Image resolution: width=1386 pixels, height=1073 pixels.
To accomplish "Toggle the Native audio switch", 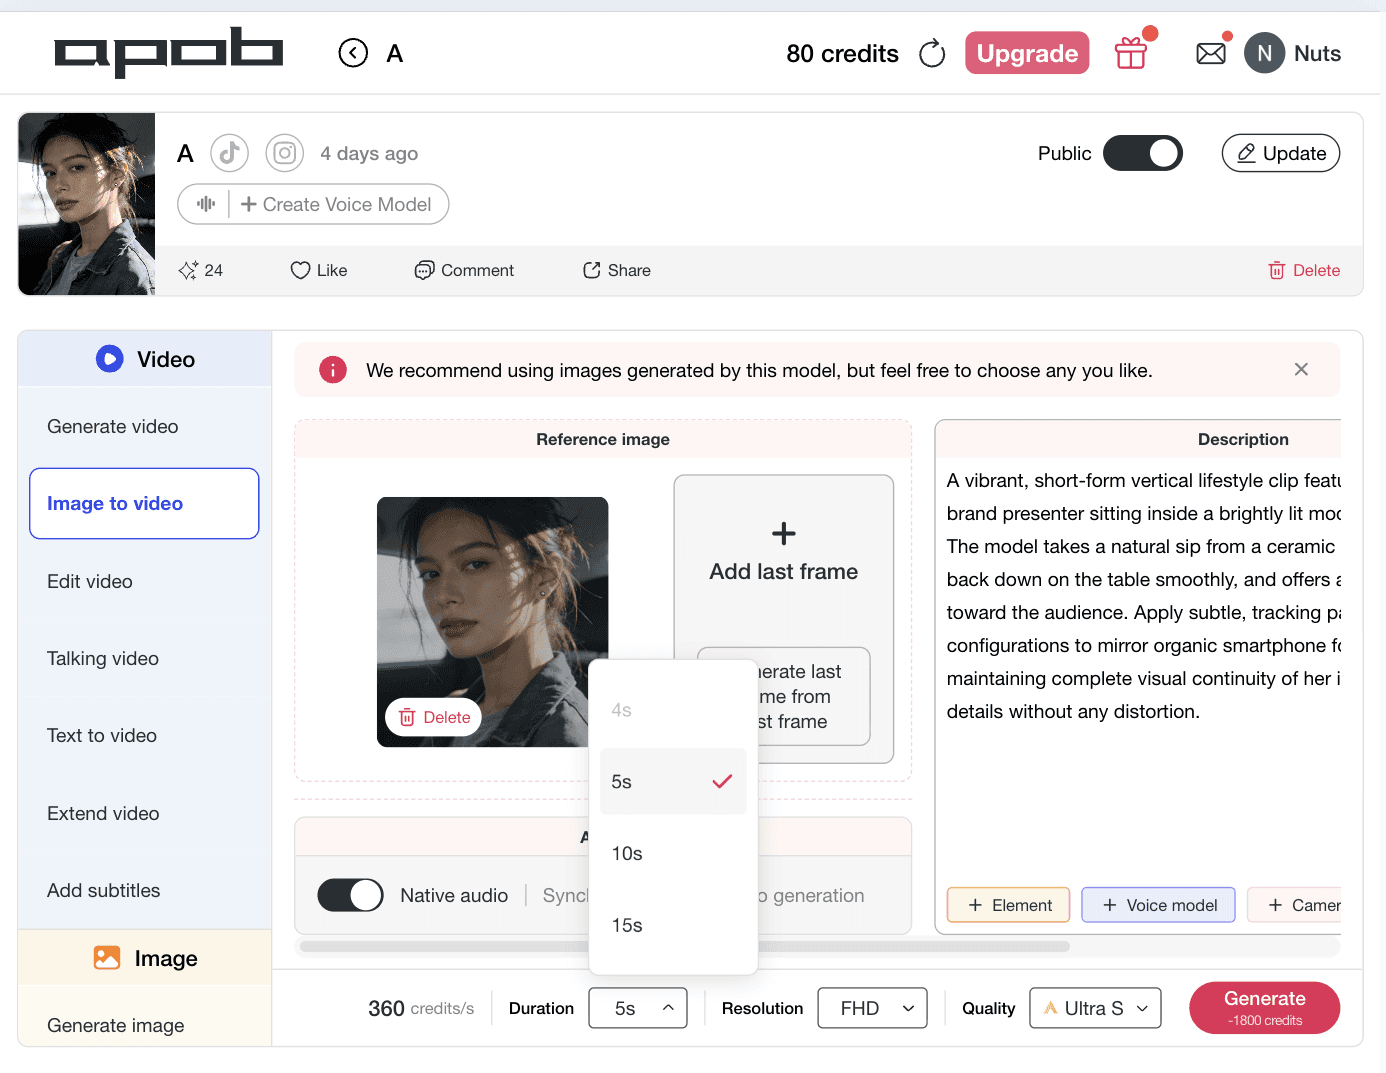I will tap(350, 895).
